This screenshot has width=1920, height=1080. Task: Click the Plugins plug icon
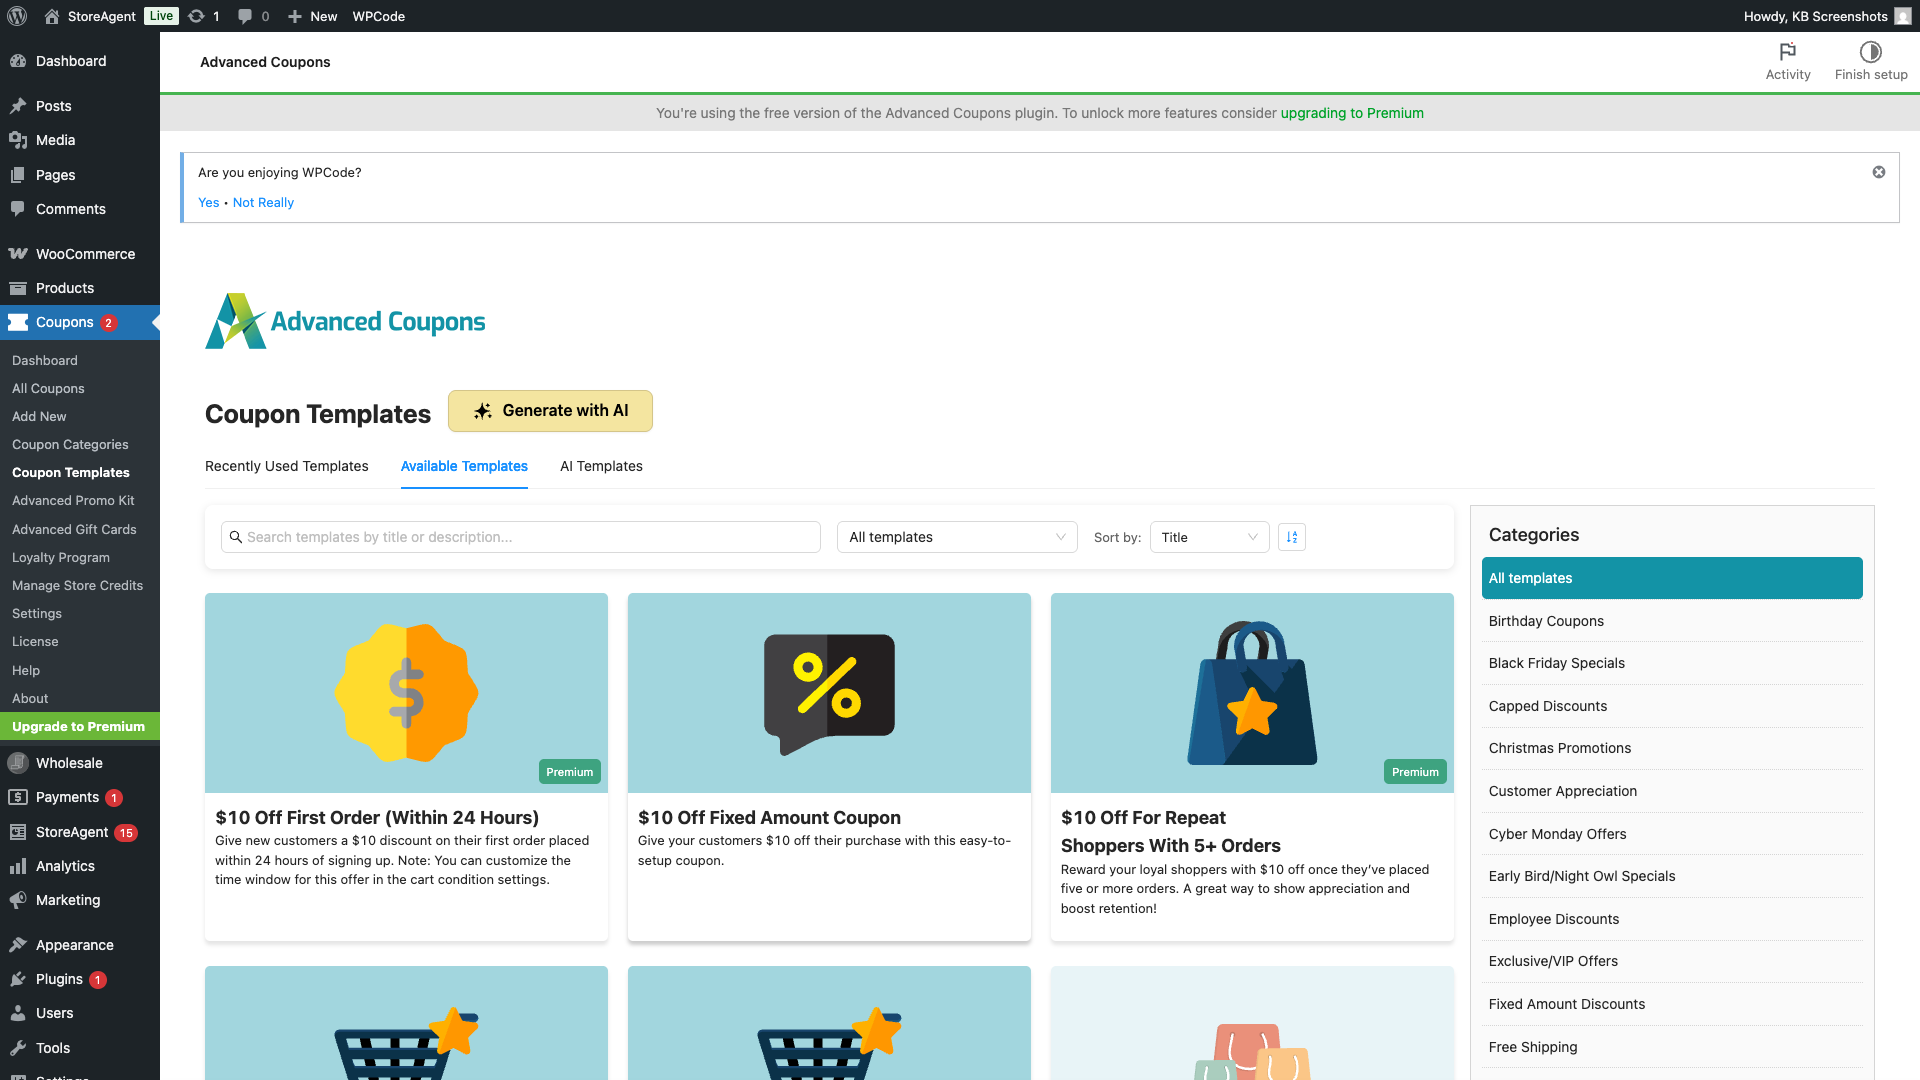click(18, 979)
